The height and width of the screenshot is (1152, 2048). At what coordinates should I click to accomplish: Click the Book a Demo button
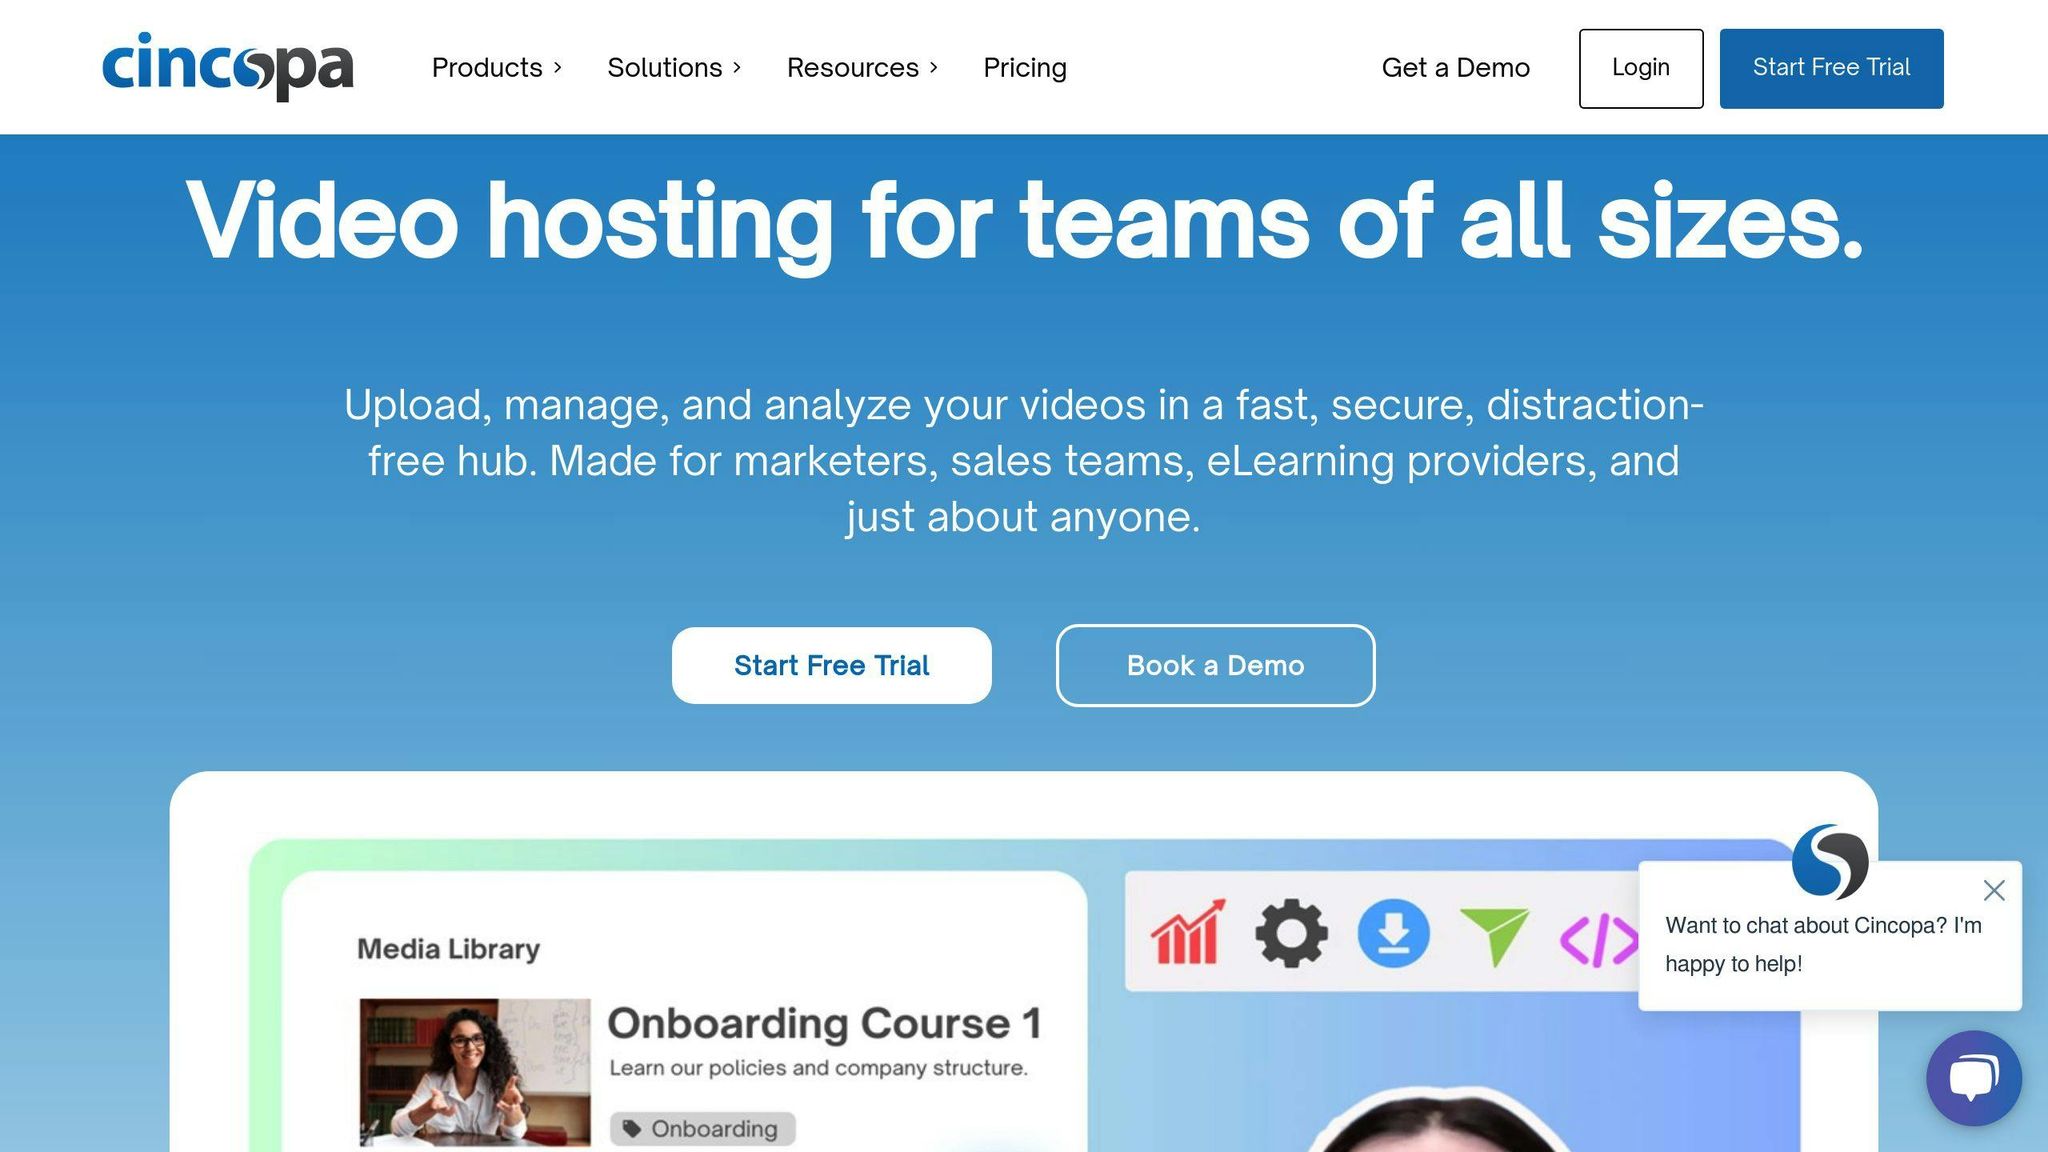(1215, 665)
